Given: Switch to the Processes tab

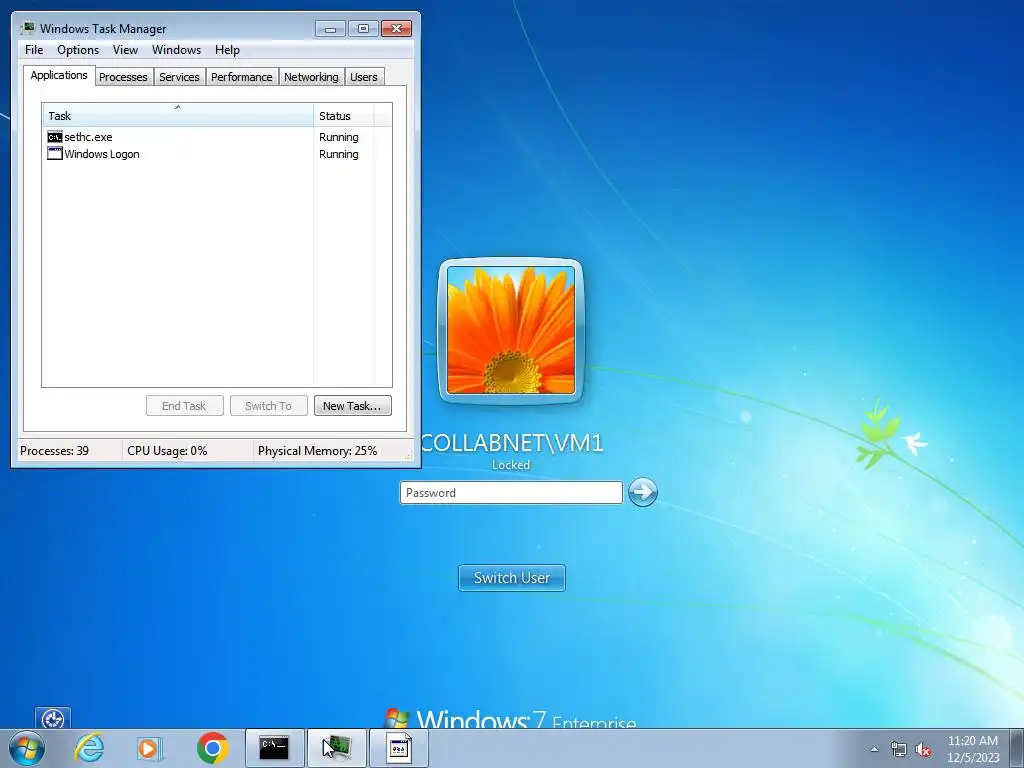Looking at the screenshot, I should 123,77.
